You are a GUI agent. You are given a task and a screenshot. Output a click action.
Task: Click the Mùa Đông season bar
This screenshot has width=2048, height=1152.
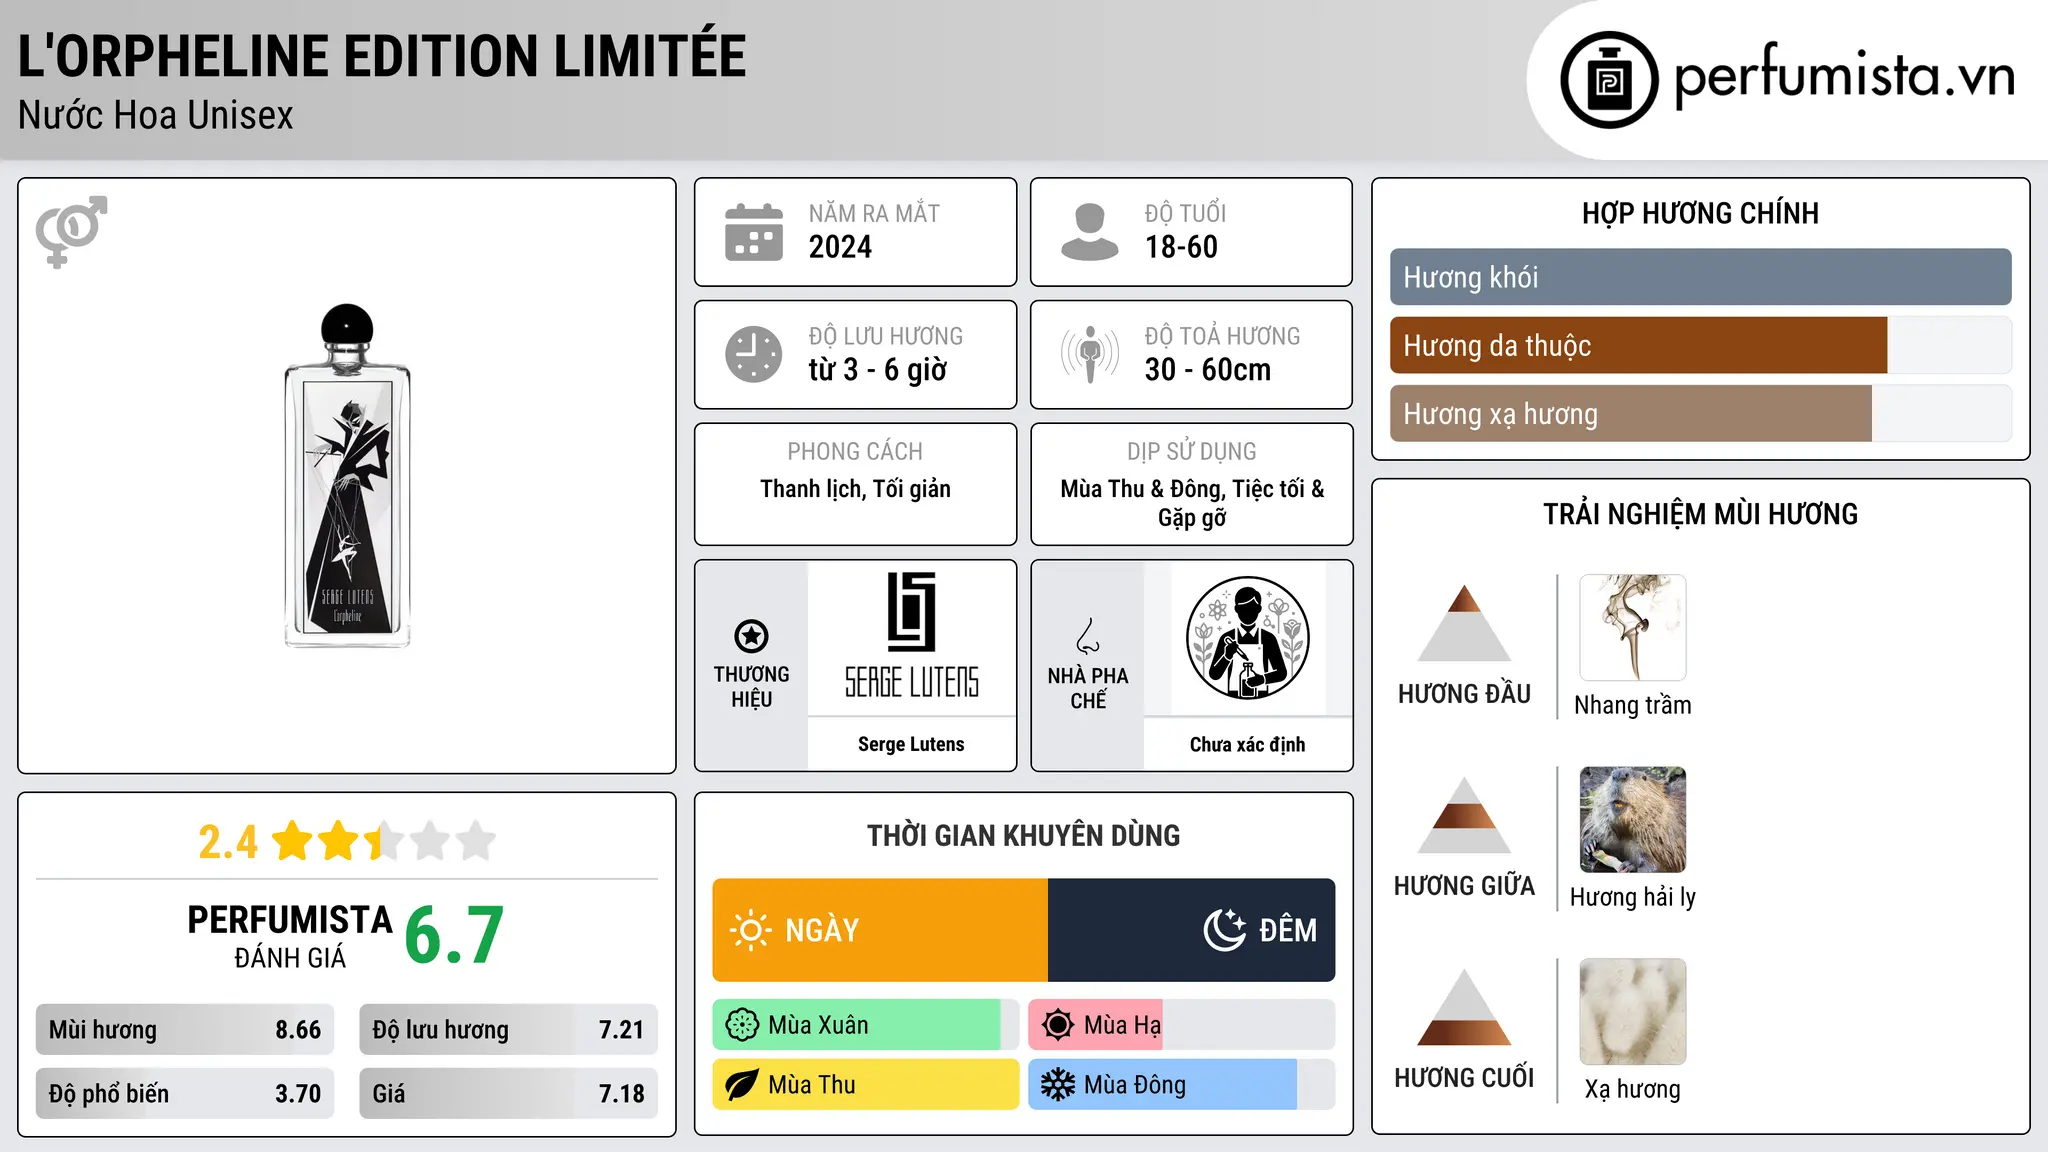1182,1085
